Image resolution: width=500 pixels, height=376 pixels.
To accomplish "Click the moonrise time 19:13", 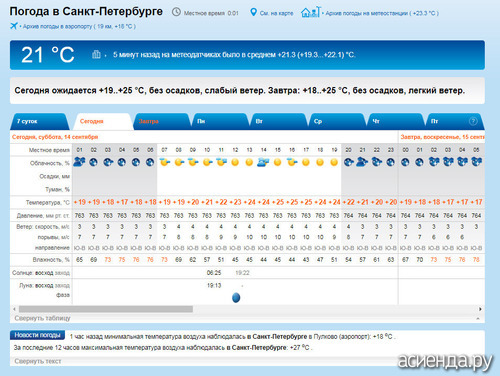I will [214, 285].
